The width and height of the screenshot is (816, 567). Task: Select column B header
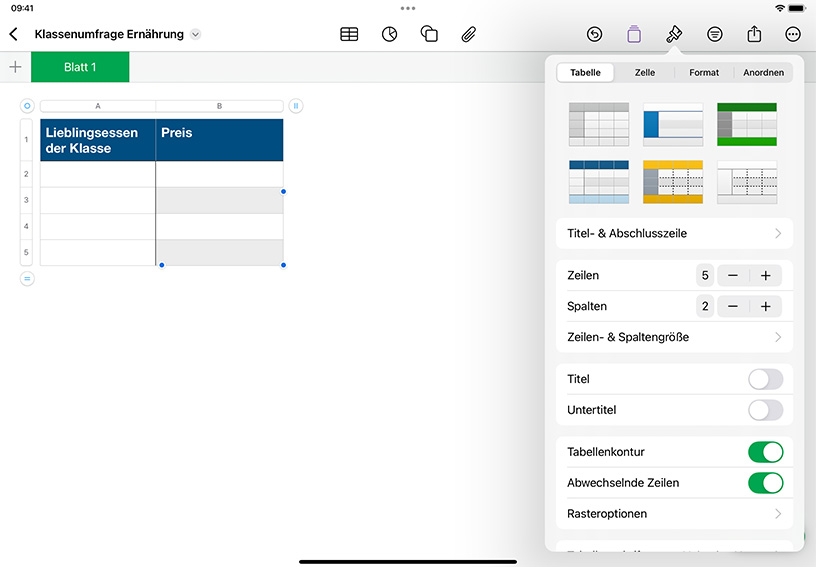point(219,106)
